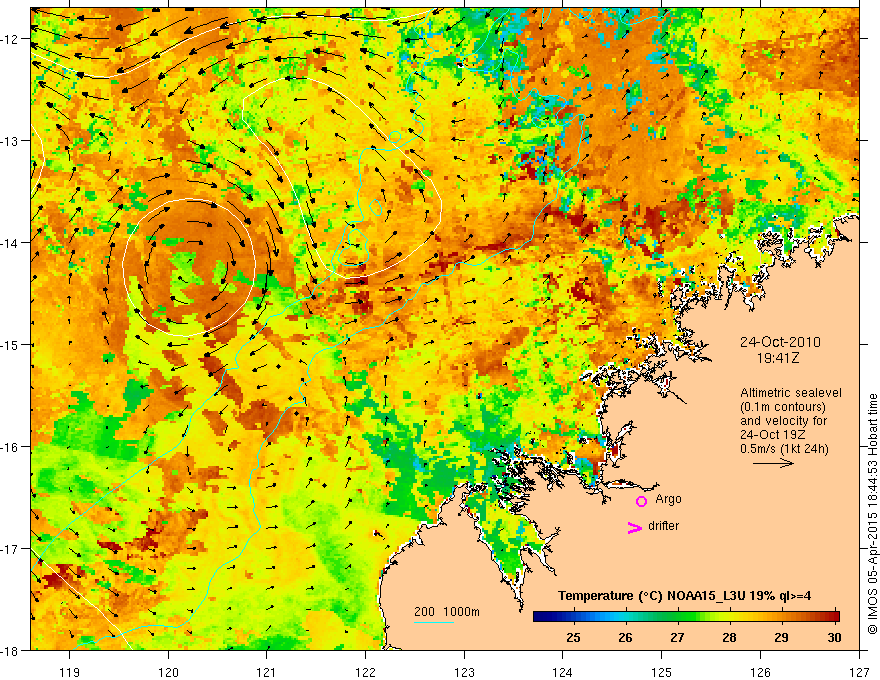
Task: Click the 'Argo' legend label
Action: [x=668, y=499]
